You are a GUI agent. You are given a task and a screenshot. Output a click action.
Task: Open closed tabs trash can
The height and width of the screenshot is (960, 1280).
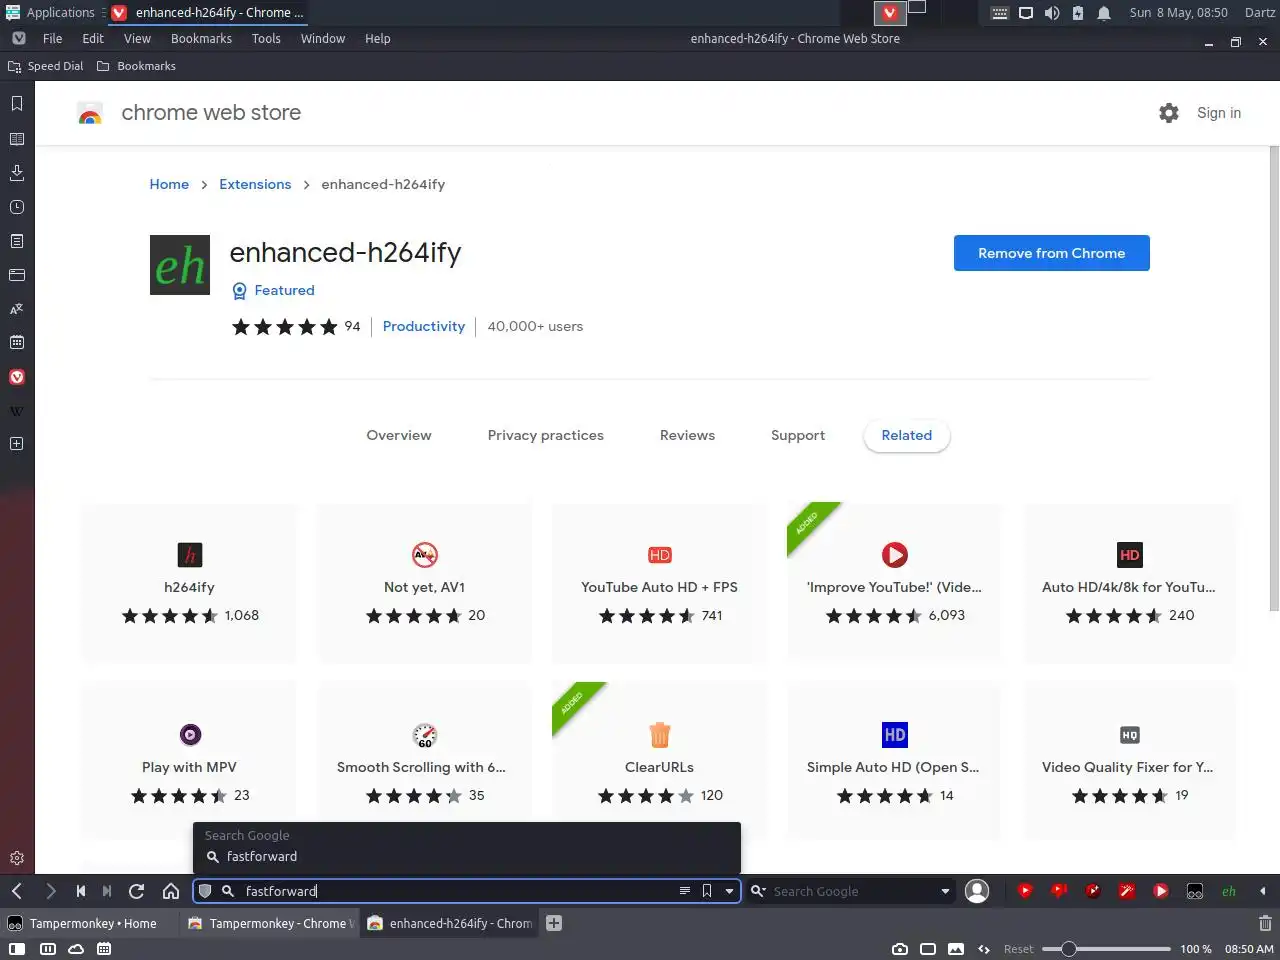point(1265,923)
